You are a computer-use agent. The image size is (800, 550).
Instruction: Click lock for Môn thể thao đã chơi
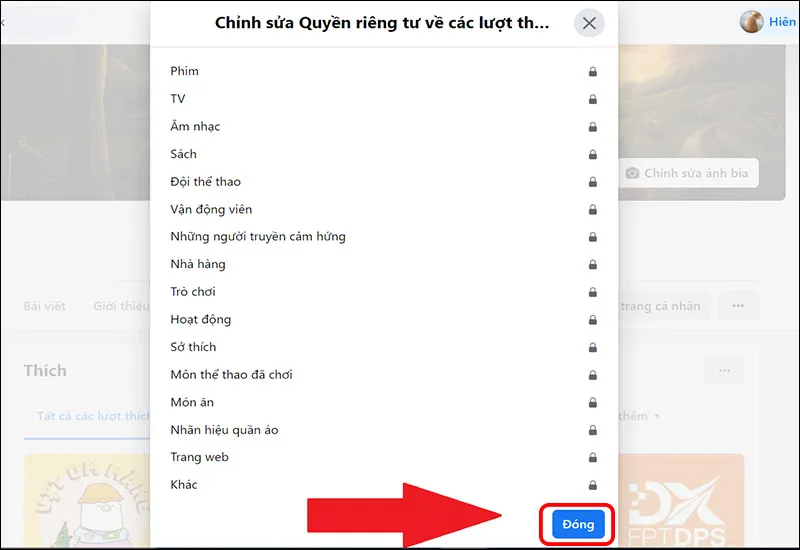pyautogui.click(x=592, y=375)
